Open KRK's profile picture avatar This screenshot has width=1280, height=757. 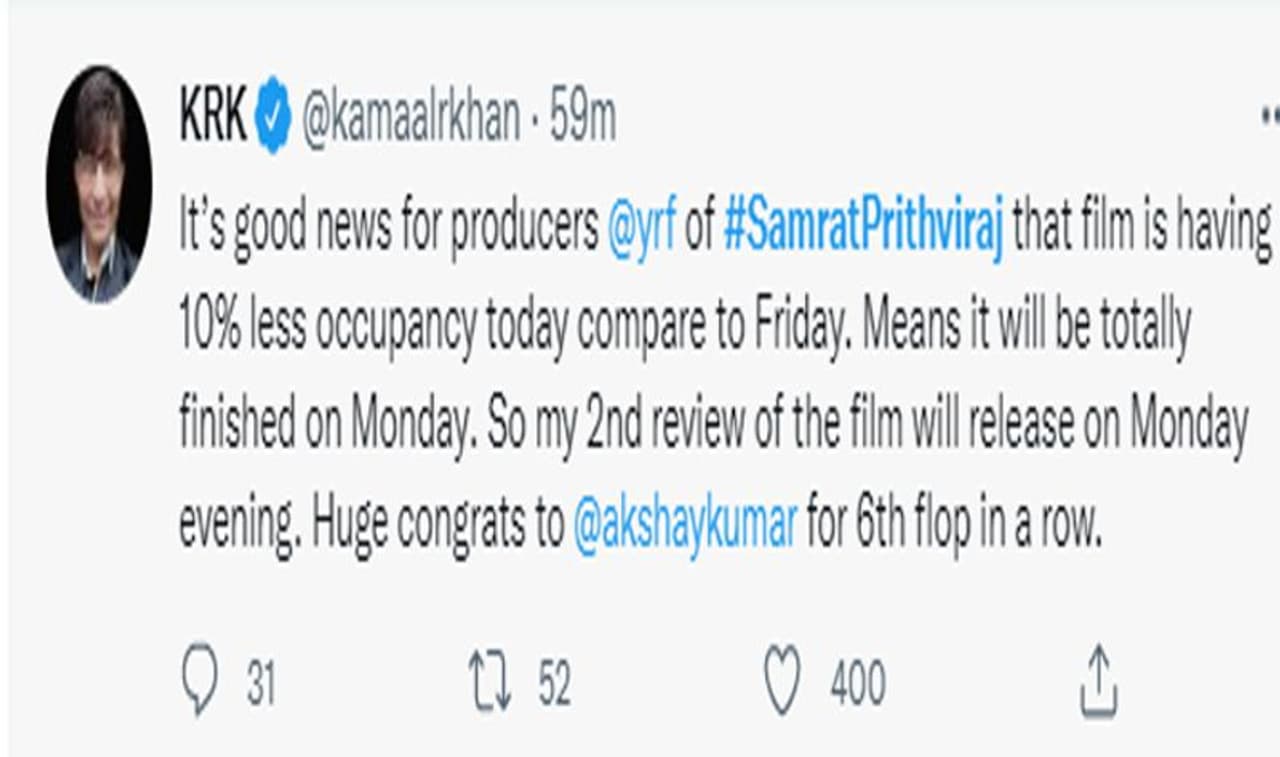coord(99,184)
